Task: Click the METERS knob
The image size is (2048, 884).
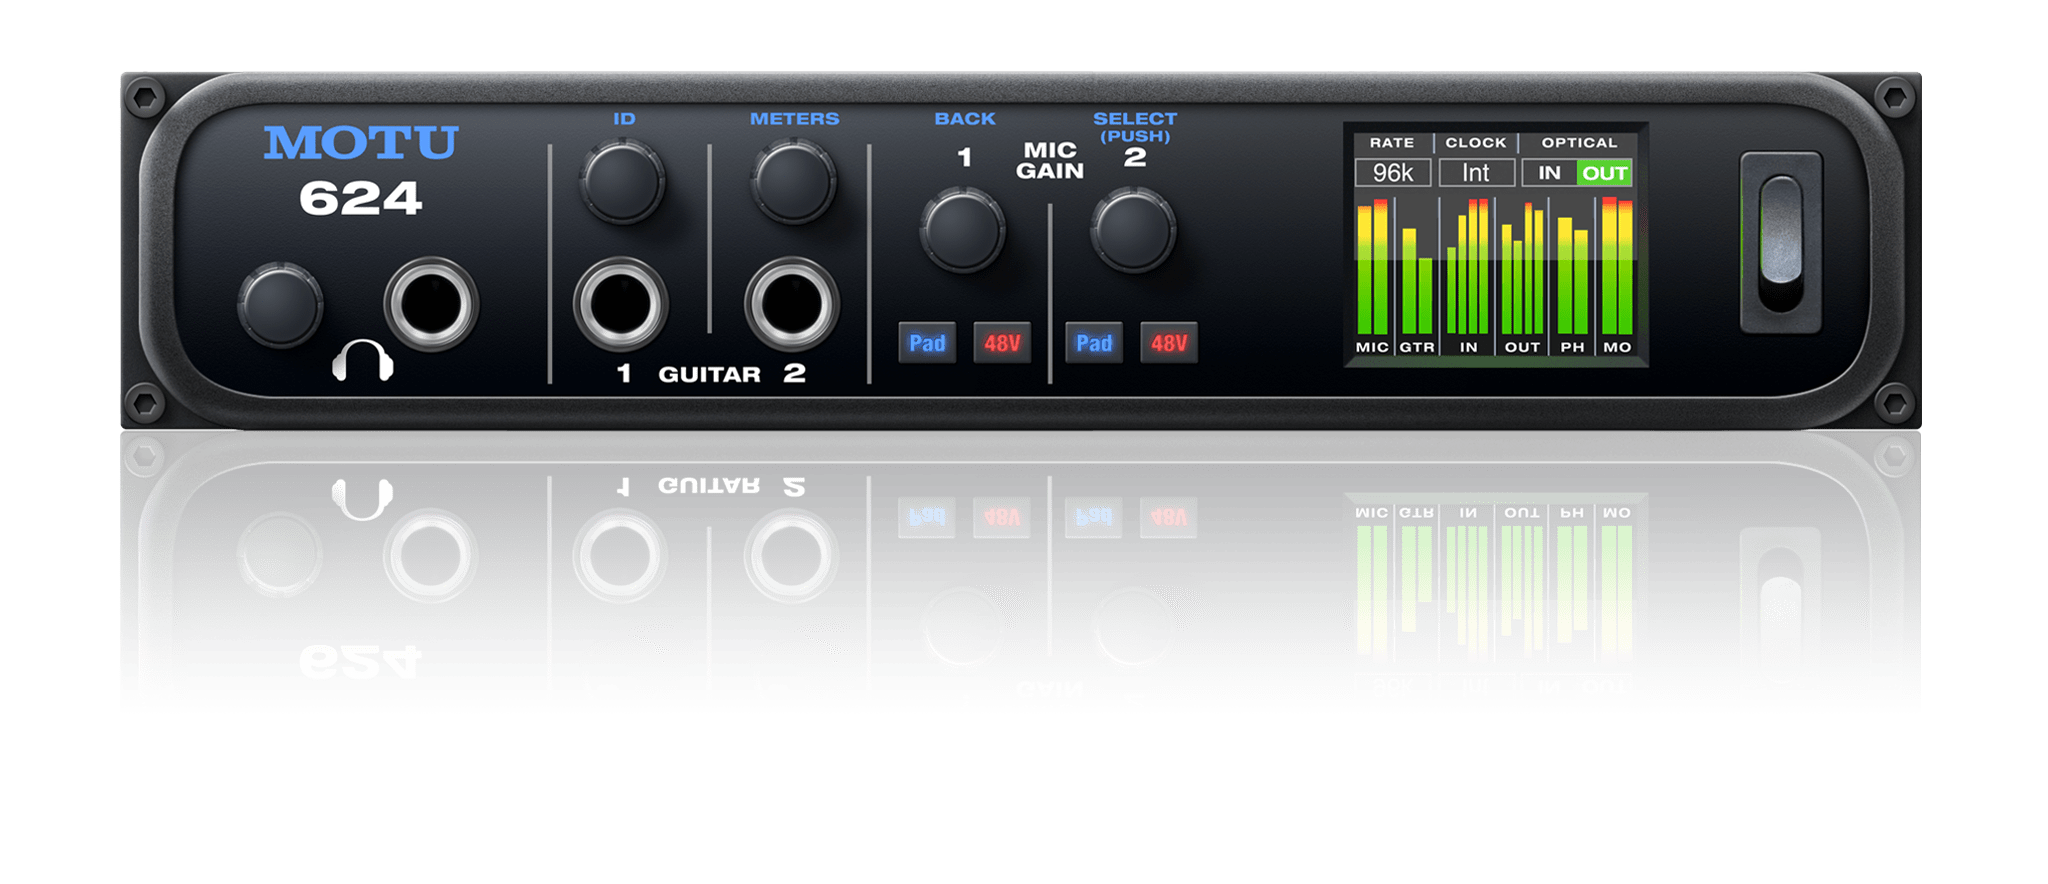Action: click(x=794, y=181)
